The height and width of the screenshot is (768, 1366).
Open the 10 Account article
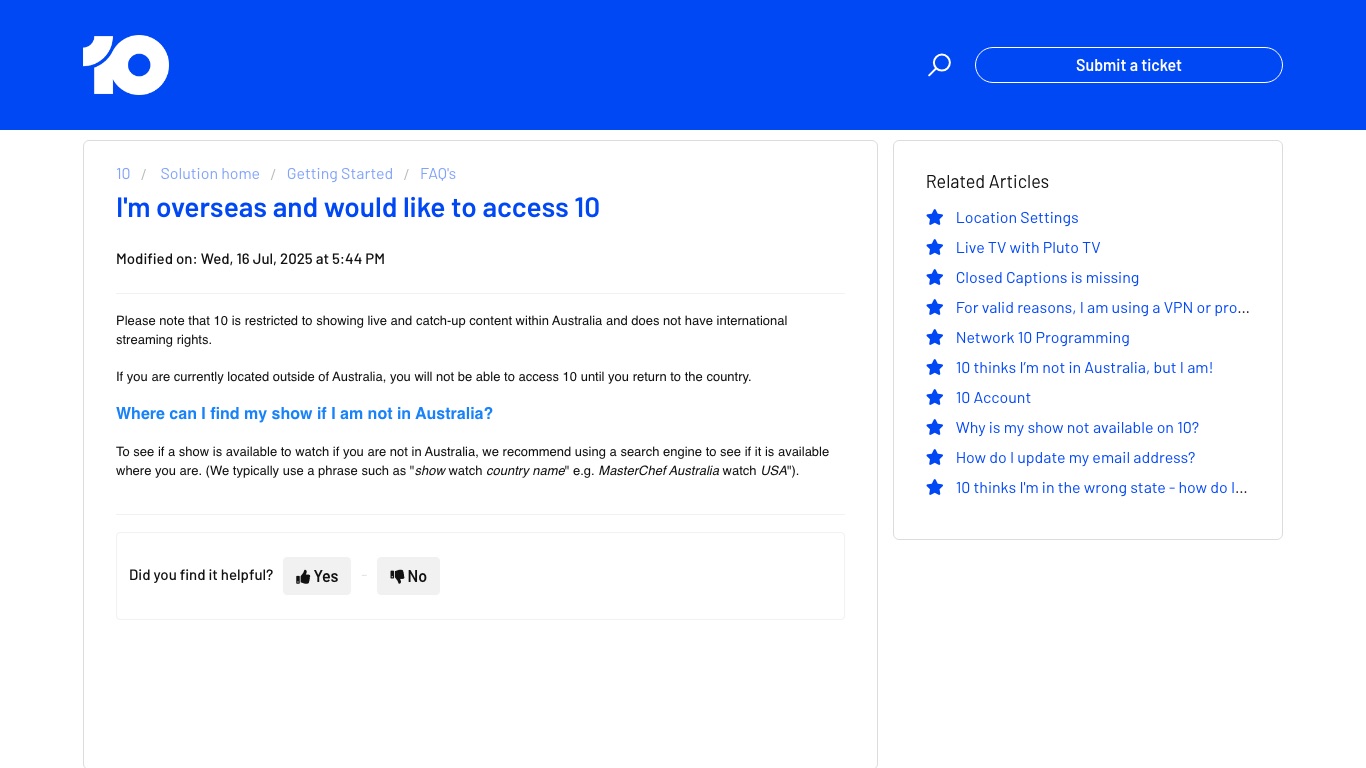tap(993, 398)
